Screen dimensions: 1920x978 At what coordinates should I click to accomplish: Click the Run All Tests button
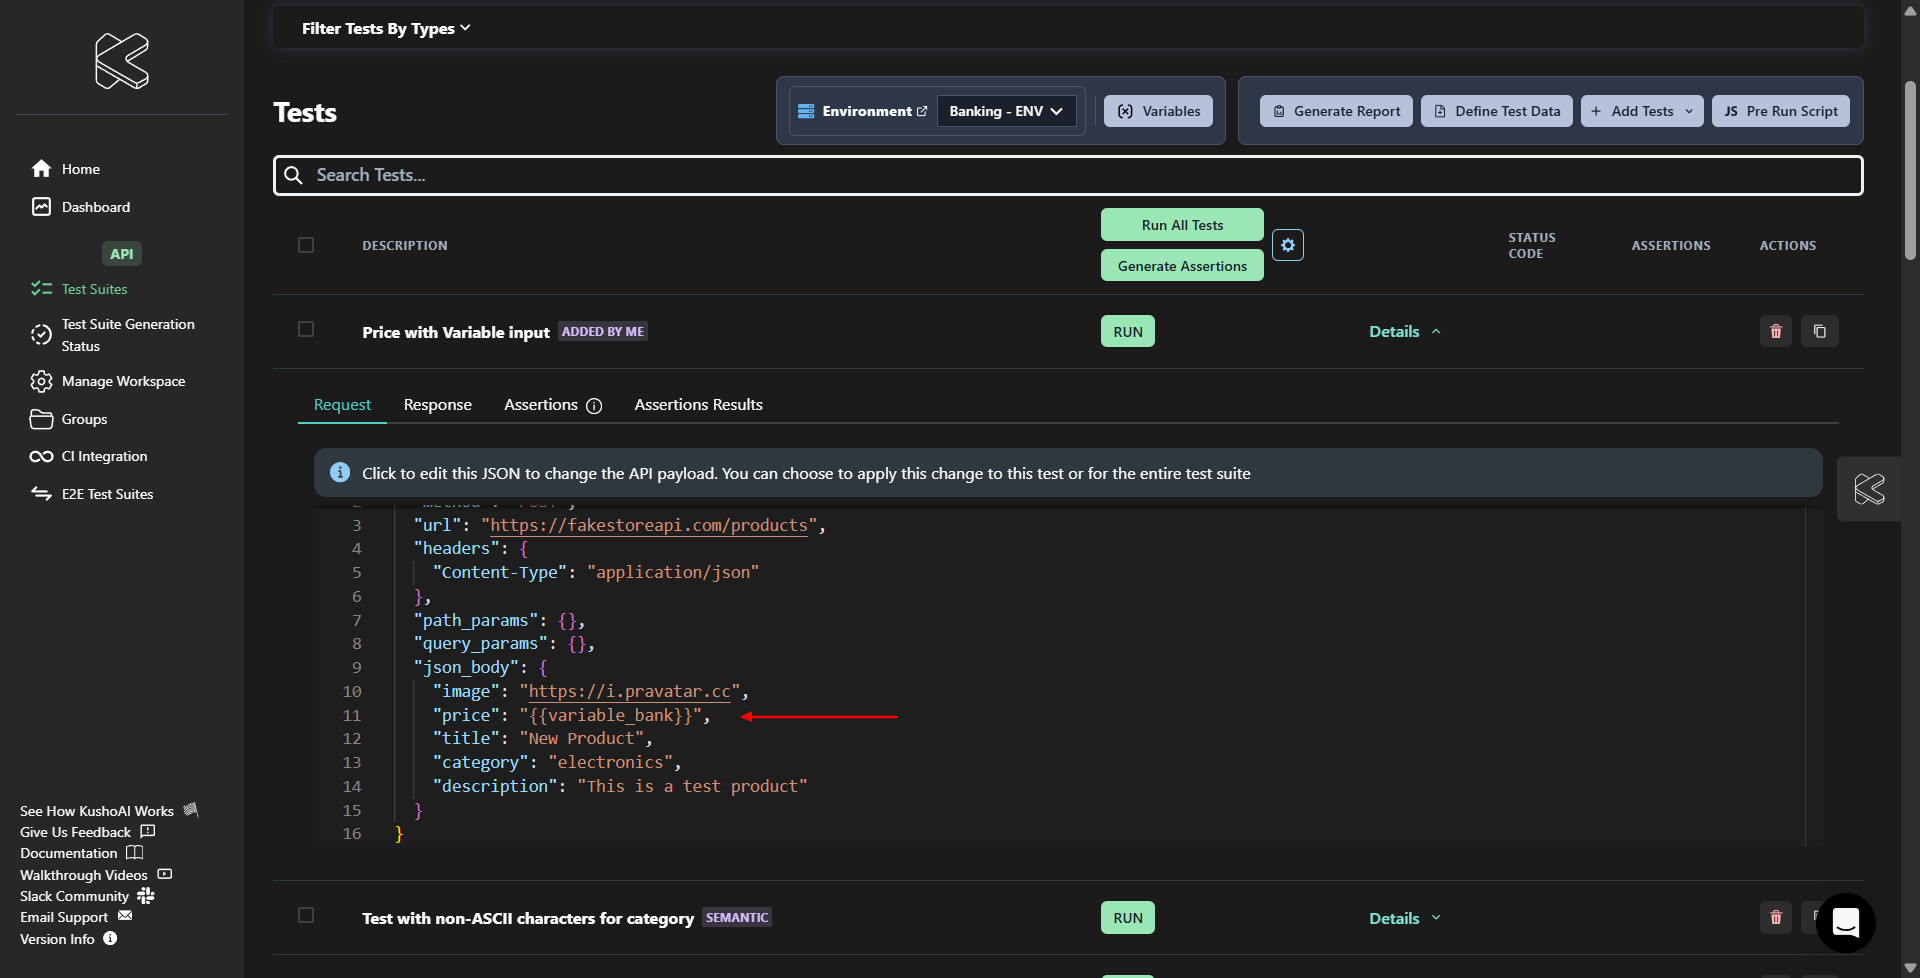(1181, 225)
